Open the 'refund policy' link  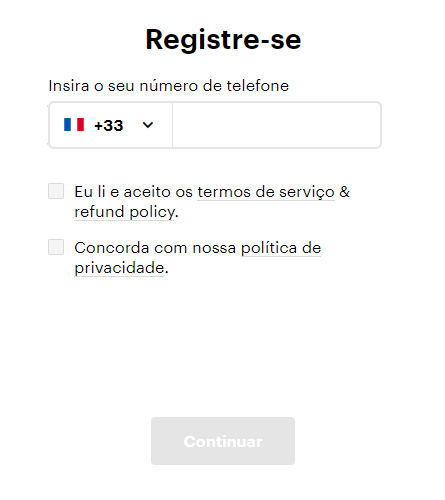[124, 212]
